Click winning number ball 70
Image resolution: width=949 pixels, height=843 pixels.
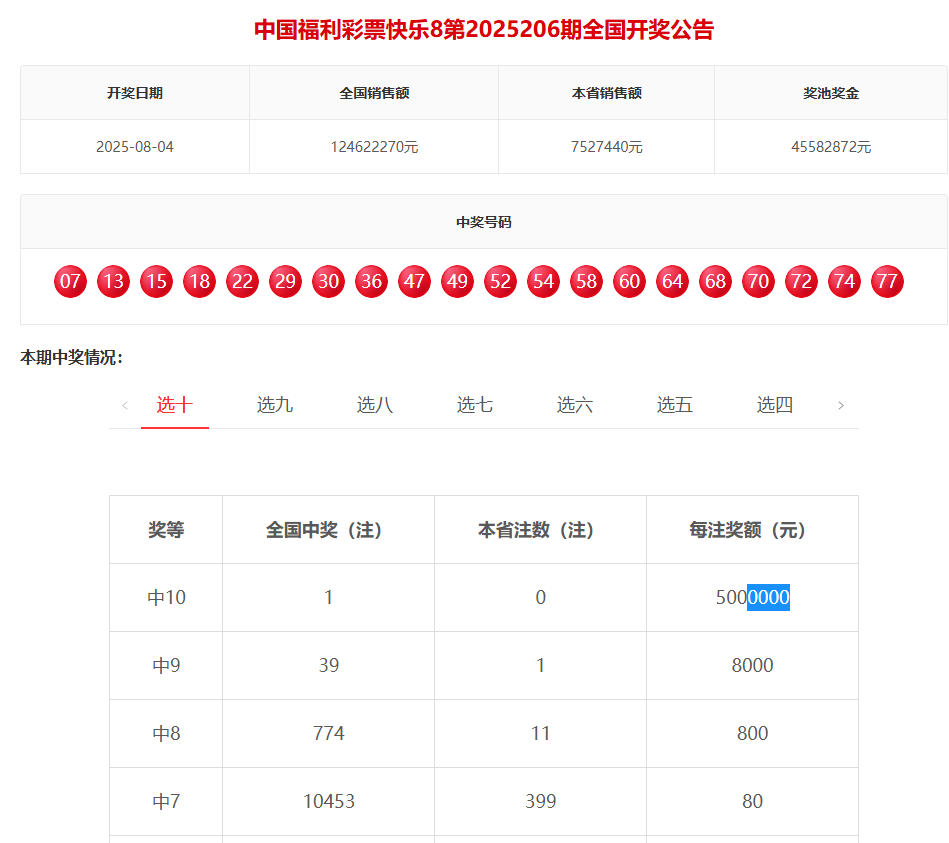pos(758,281)
